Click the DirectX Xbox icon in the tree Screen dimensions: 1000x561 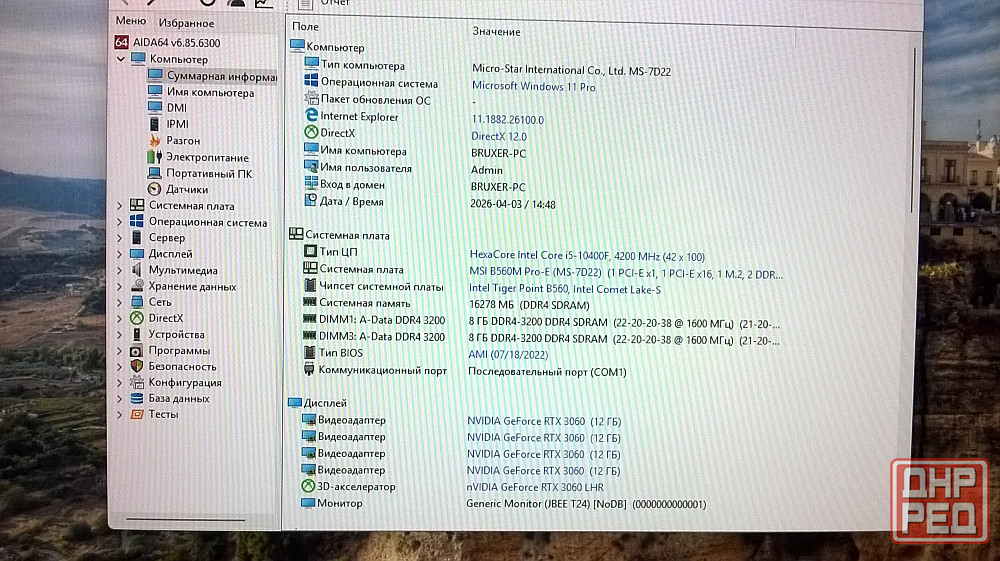click(x=137, y=318)
